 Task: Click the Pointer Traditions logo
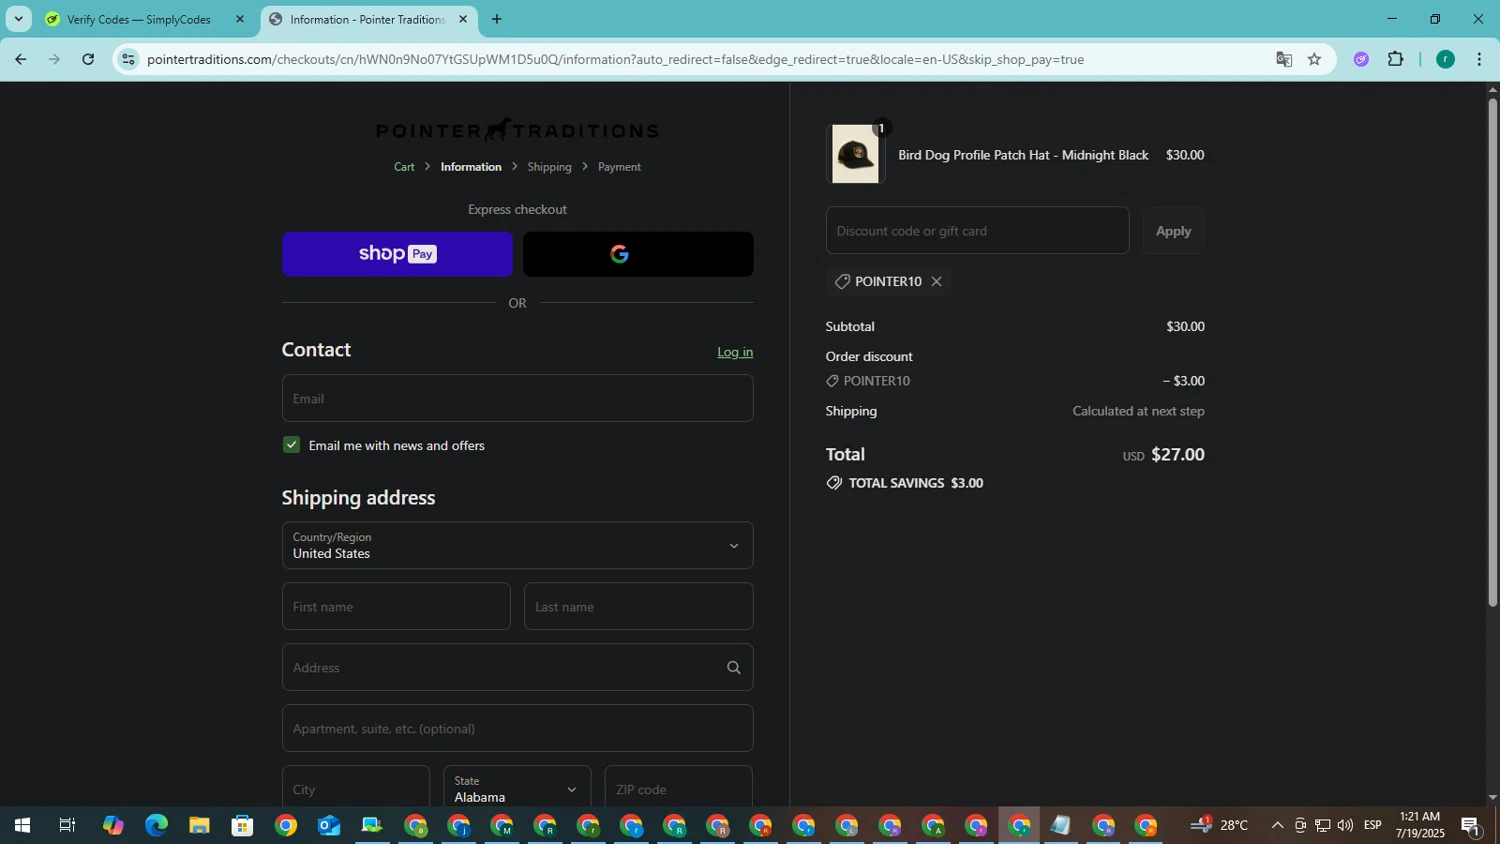point(517,130)
